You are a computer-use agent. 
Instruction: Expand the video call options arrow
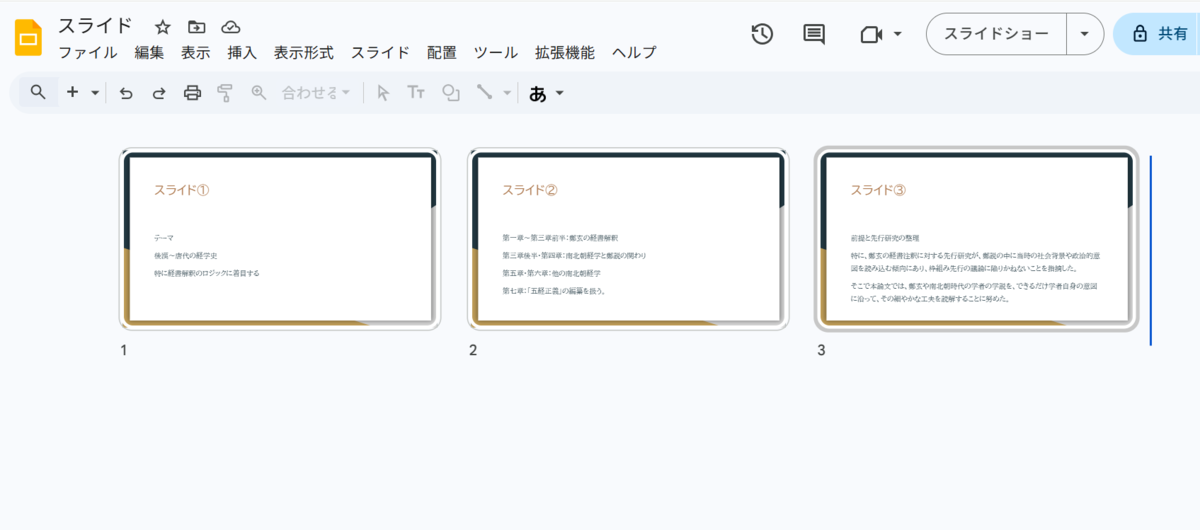(897, 34)
